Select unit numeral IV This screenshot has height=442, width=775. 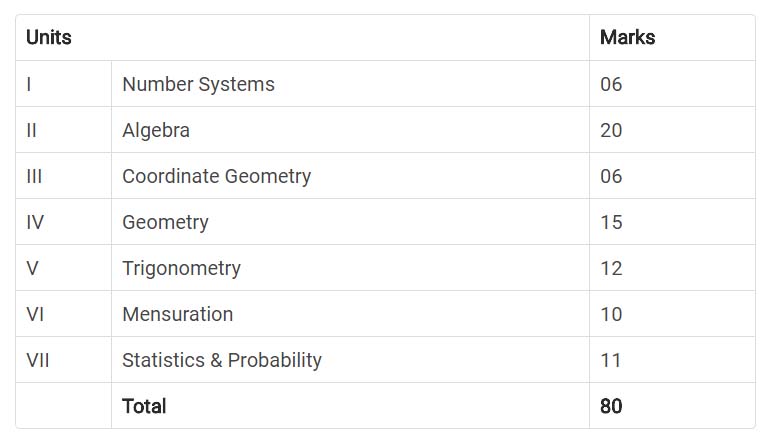pos(35,222)
